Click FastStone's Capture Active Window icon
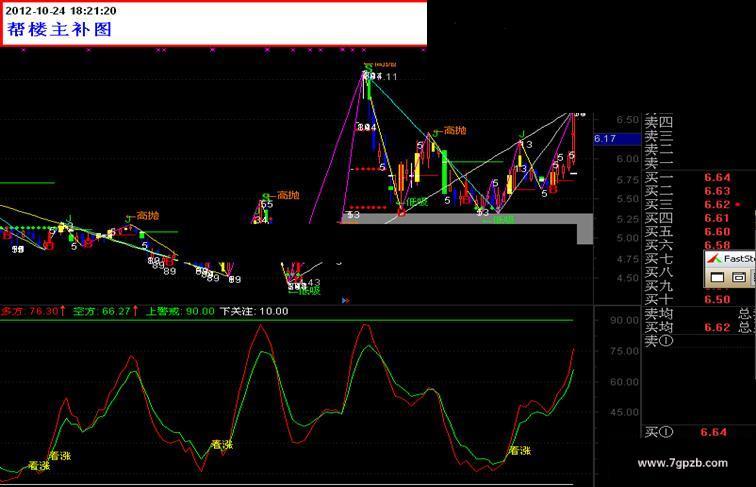The width and height of the screenshot is (756, 487). (717, 277)
